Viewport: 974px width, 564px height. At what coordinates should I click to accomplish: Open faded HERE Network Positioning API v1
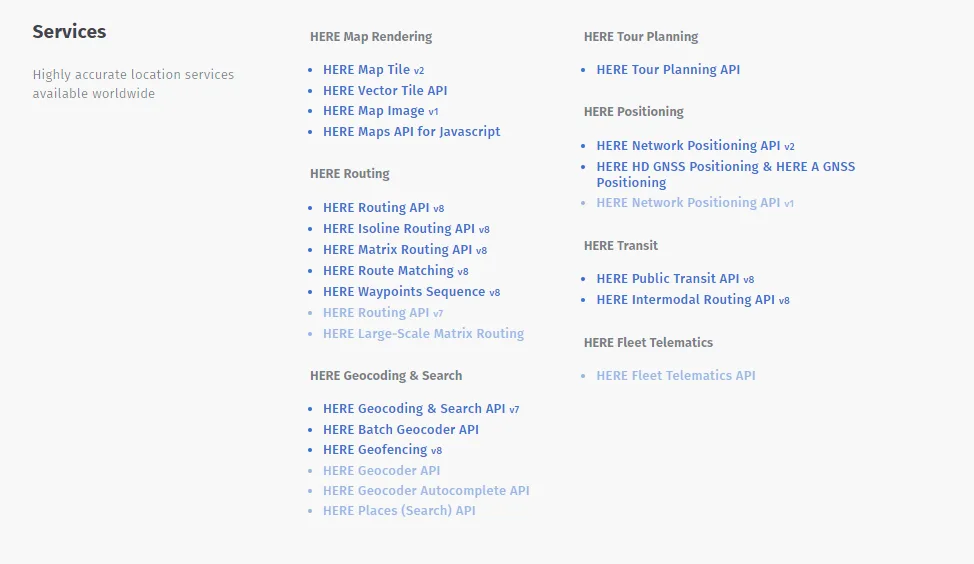[695, 203]
